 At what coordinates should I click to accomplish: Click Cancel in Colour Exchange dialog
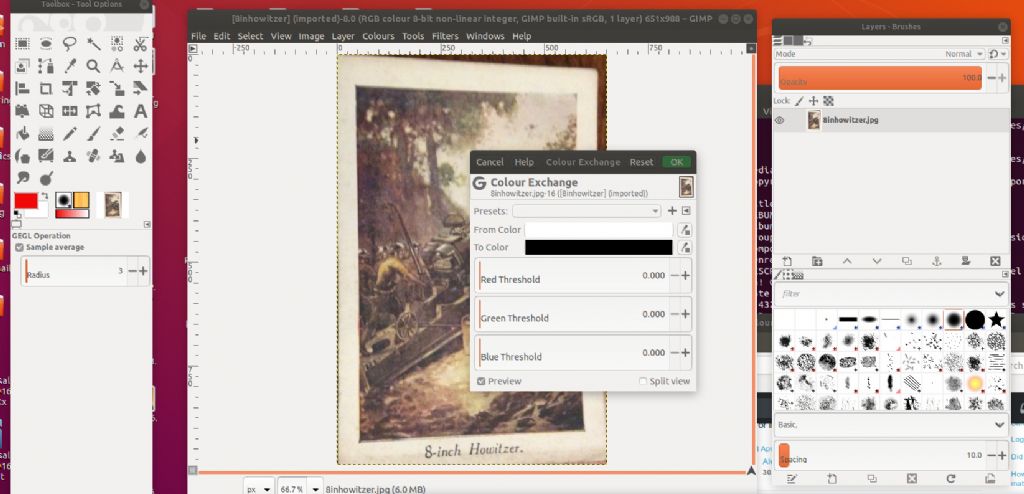pyautogui.click(x=490, y=162)
